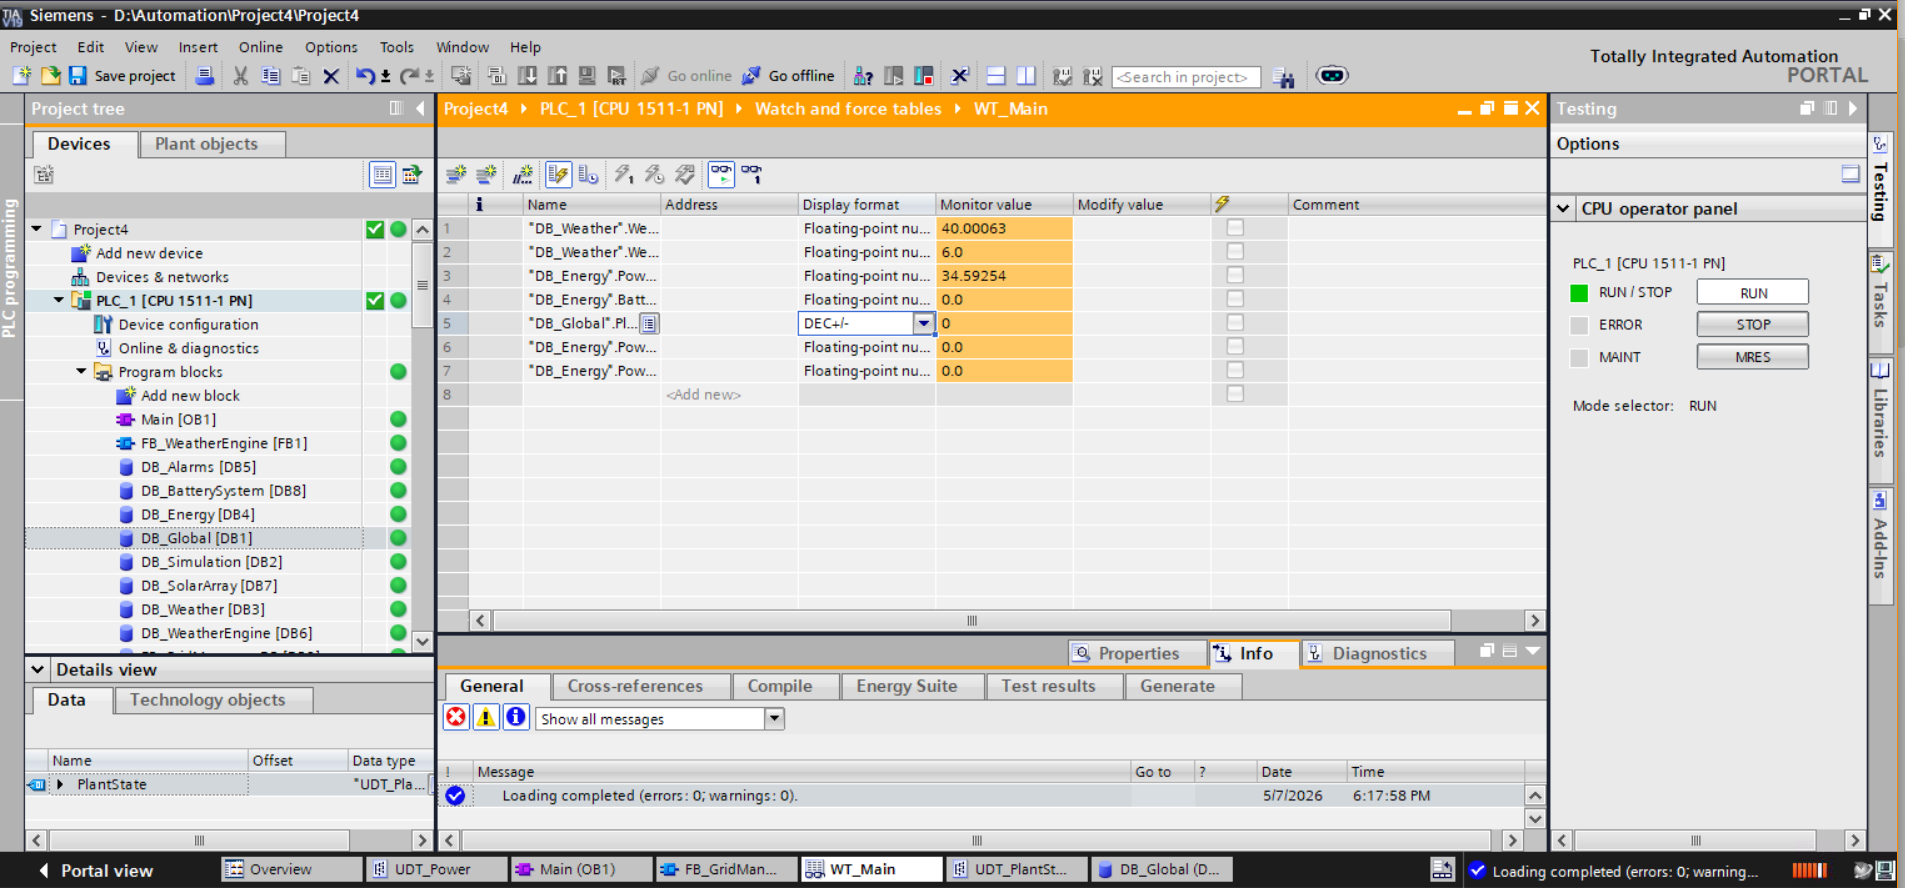
Task: Split editor space vertically icon
Action: pos(1026,75)
